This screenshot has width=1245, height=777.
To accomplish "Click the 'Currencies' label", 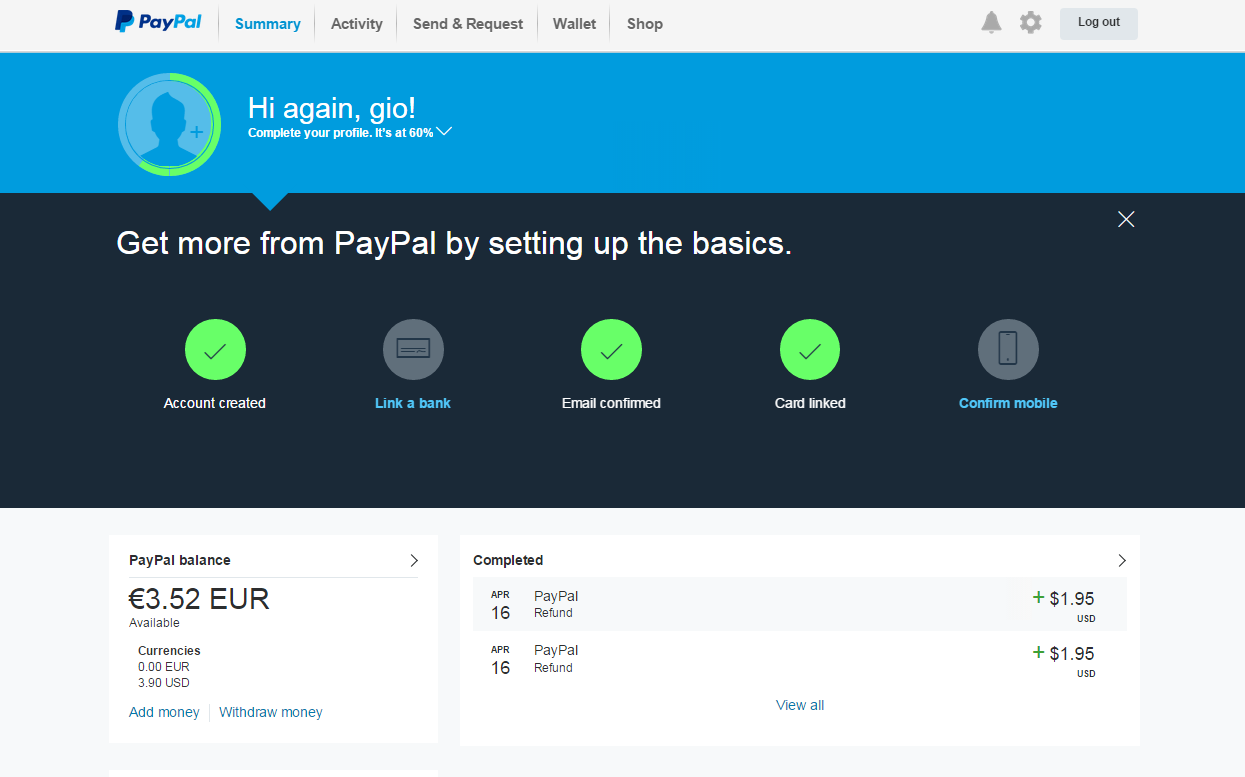I will (169, 650).
